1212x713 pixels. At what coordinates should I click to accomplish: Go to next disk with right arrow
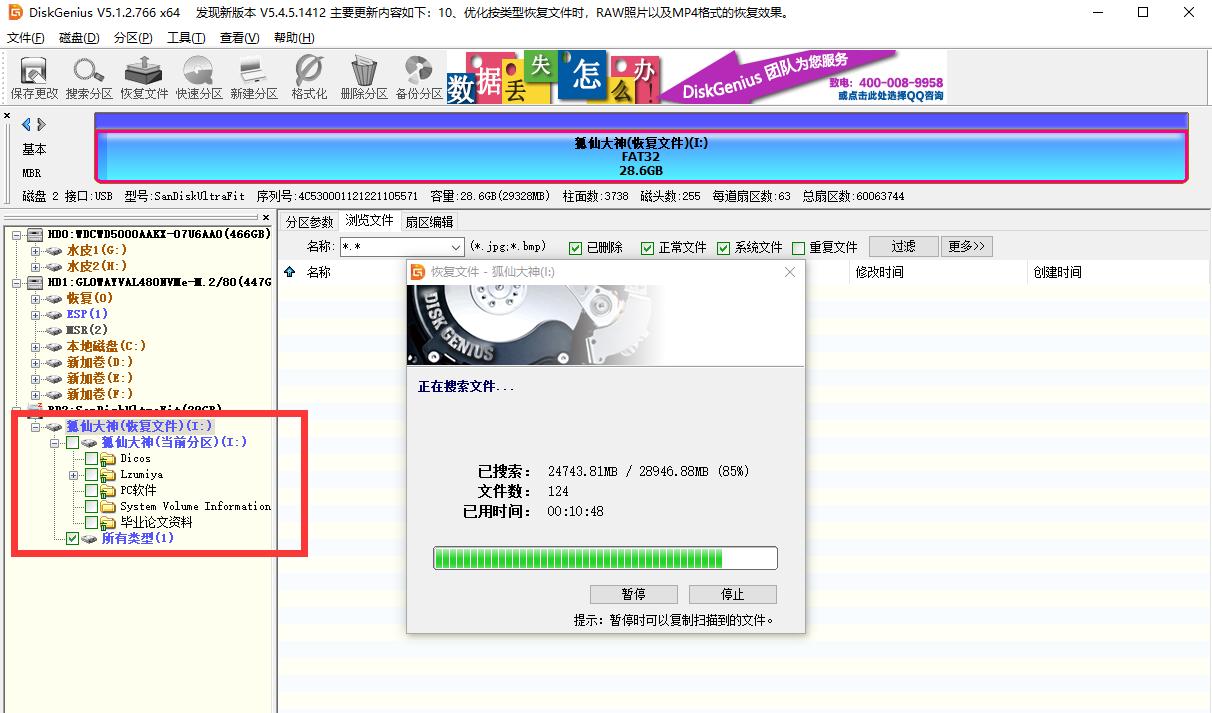42,124
